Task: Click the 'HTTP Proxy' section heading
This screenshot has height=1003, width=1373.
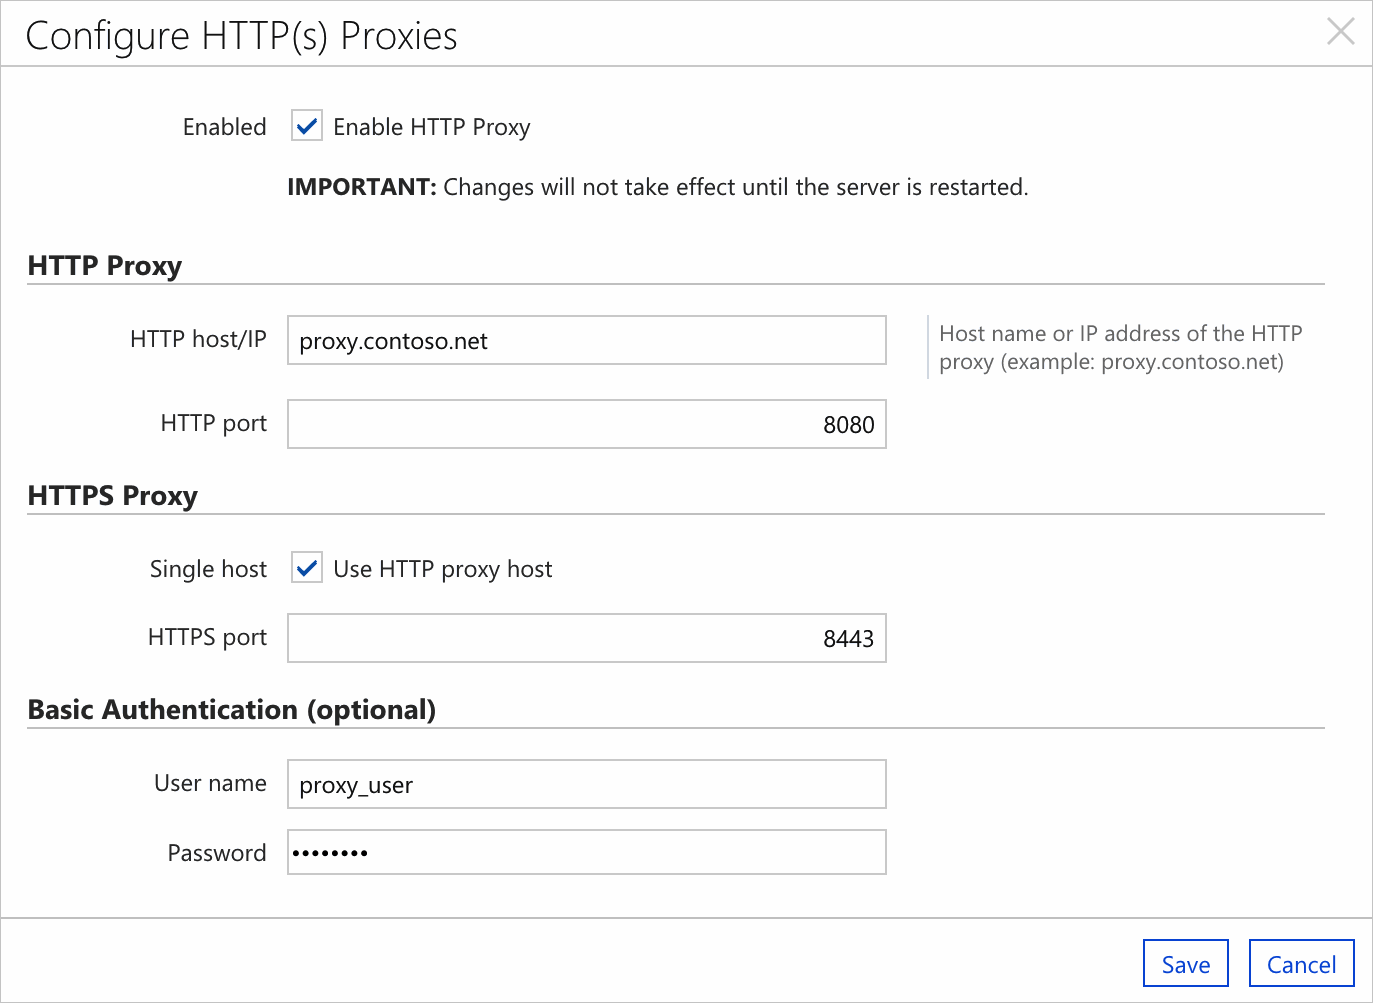Action: pyautogui.click(x=105, y=266)
